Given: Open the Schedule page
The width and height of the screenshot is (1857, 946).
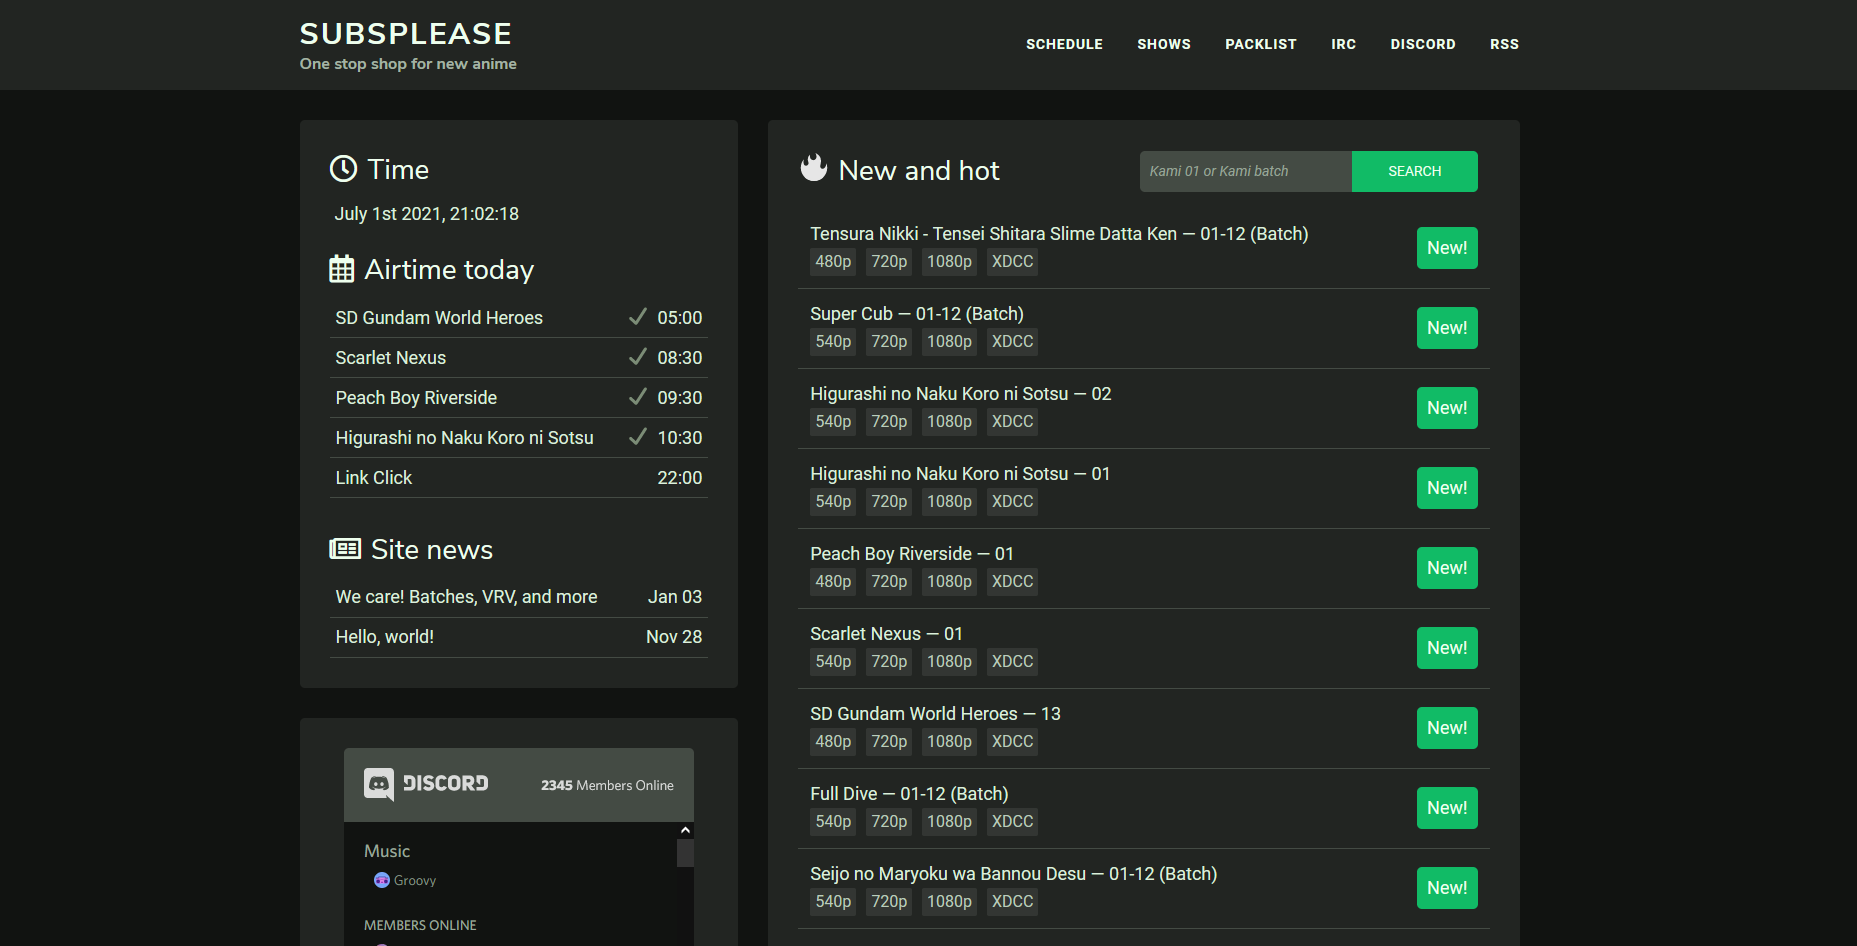Looking at the screenshot, I should coord(1064,44).
